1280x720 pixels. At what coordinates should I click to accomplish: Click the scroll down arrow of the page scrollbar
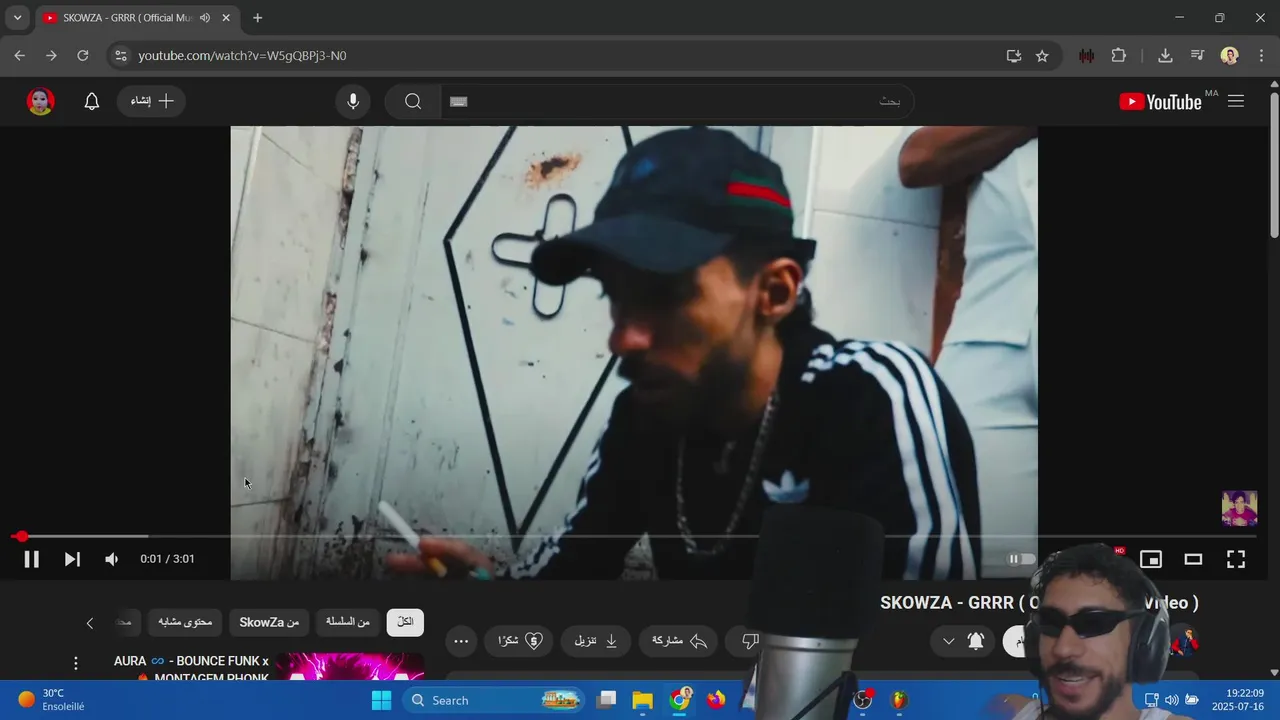coord(1274,673)
